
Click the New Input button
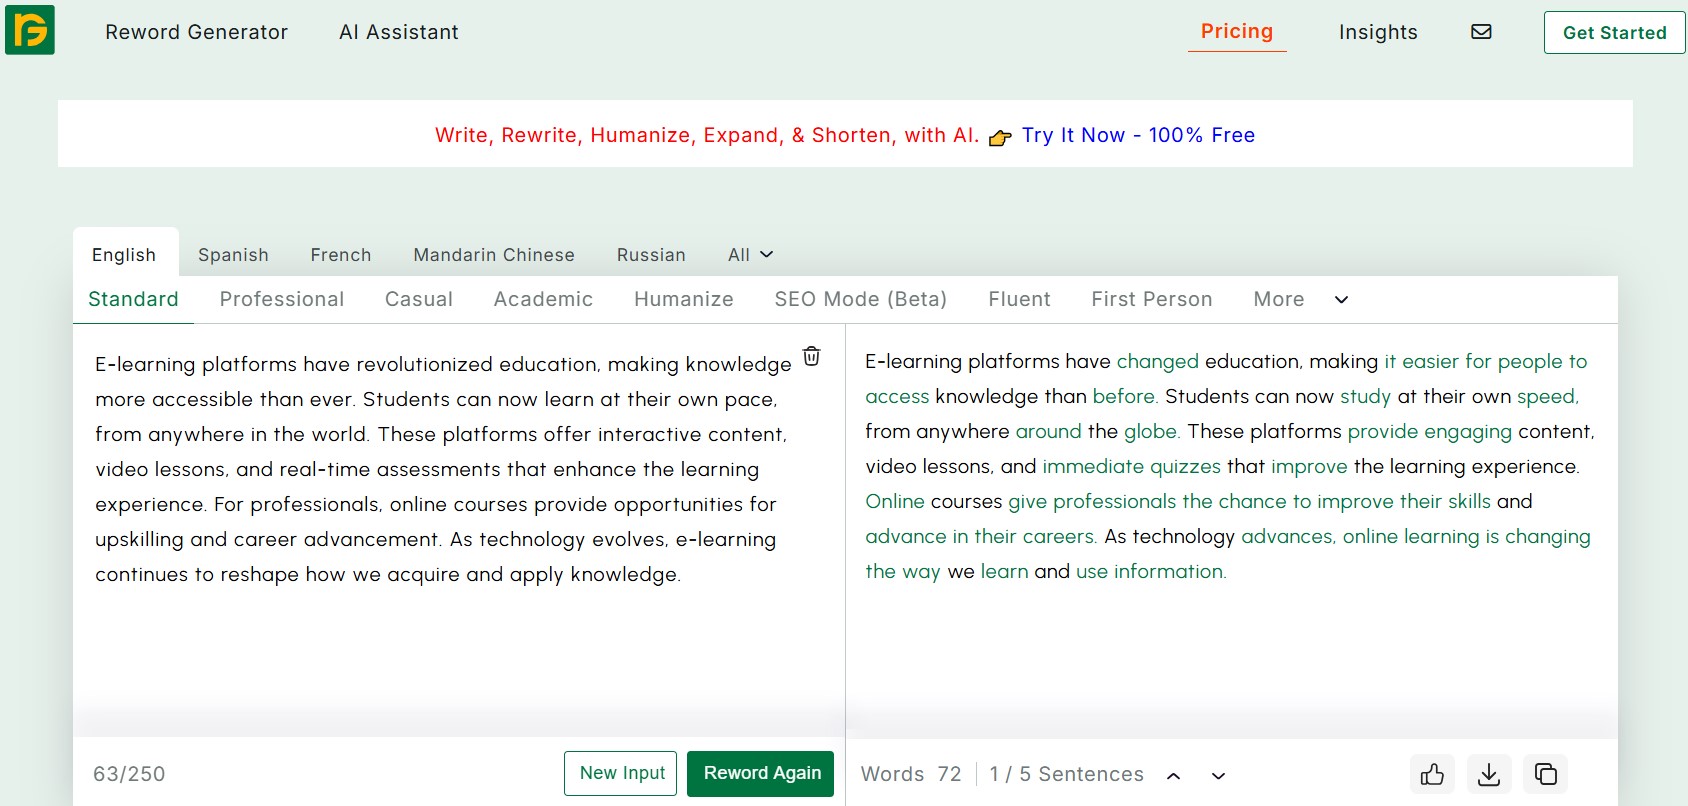[621, 773]
